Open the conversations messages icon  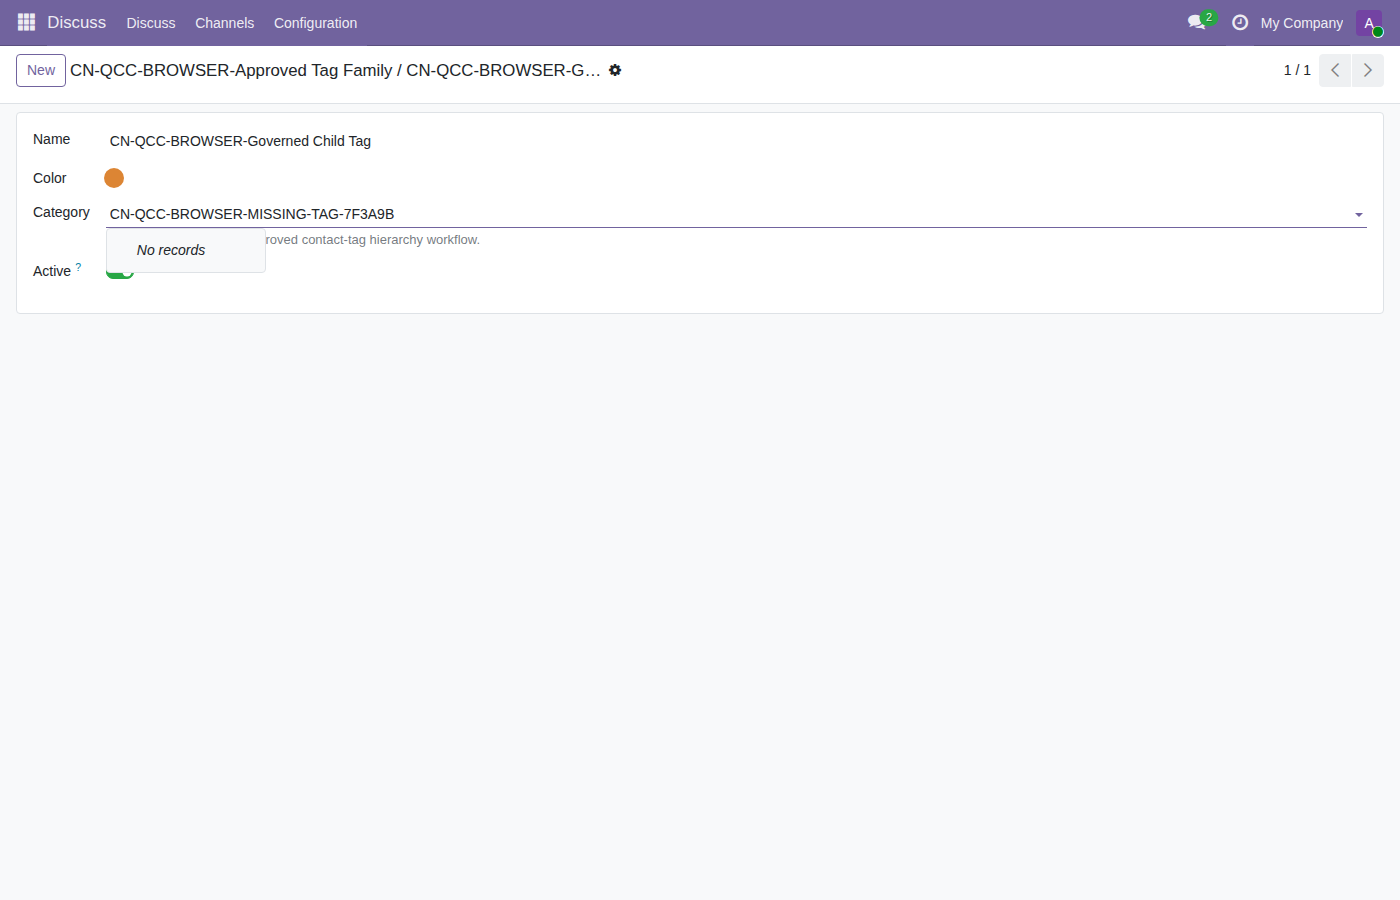click(1198, 22)
